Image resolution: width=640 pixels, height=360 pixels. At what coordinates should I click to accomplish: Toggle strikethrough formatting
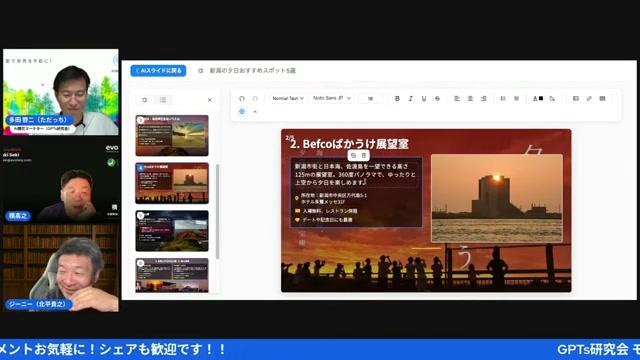coord(437,98)
